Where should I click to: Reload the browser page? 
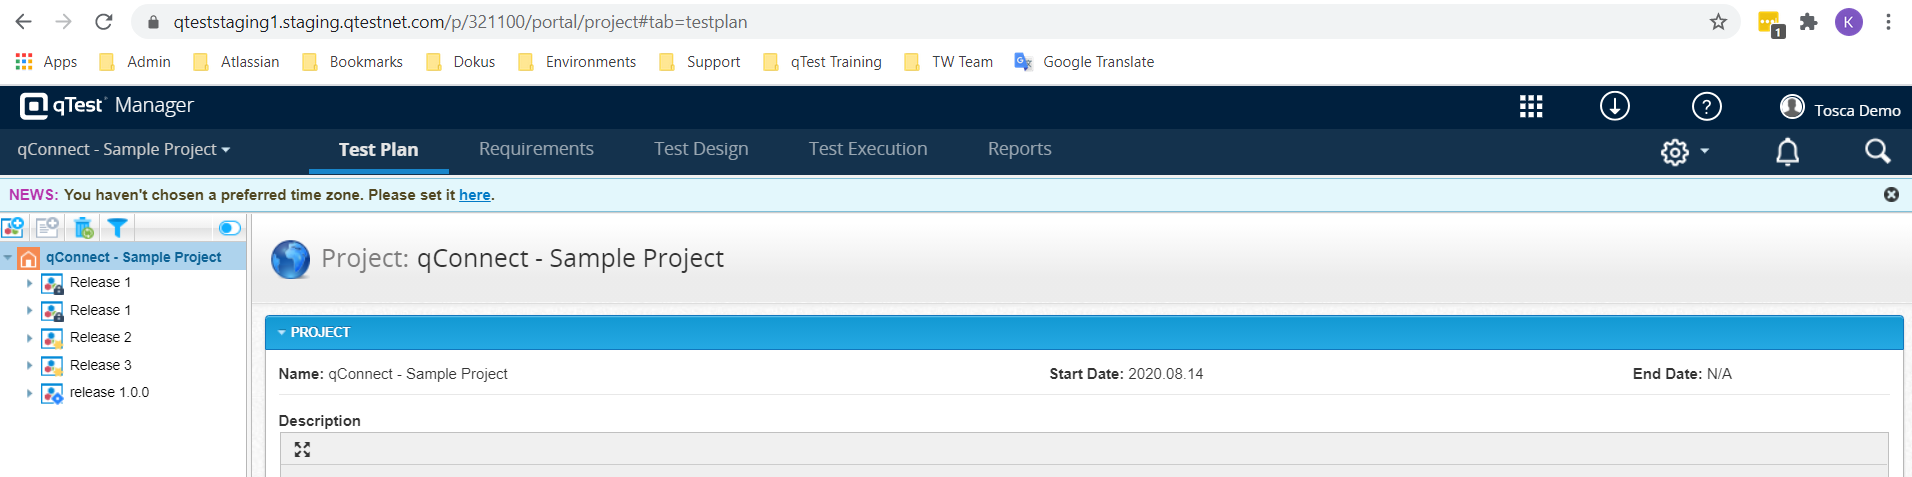pyautogui.click(x=104, y=21)
